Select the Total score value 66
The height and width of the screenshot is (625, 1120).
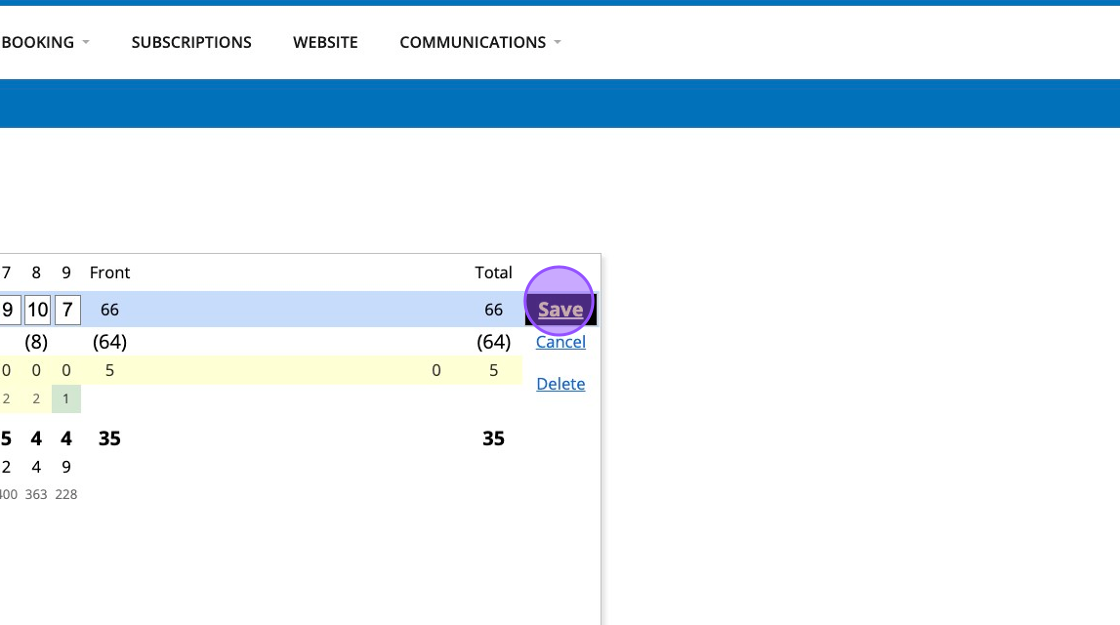pos(494,310)
